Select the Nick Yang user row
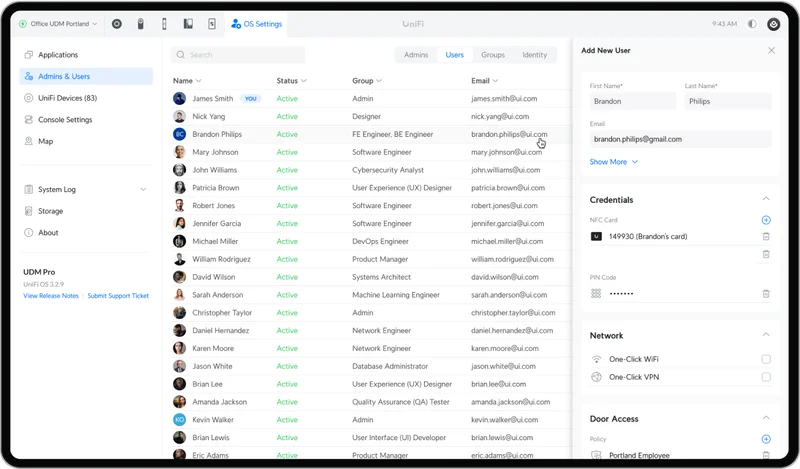 point(371,116)
